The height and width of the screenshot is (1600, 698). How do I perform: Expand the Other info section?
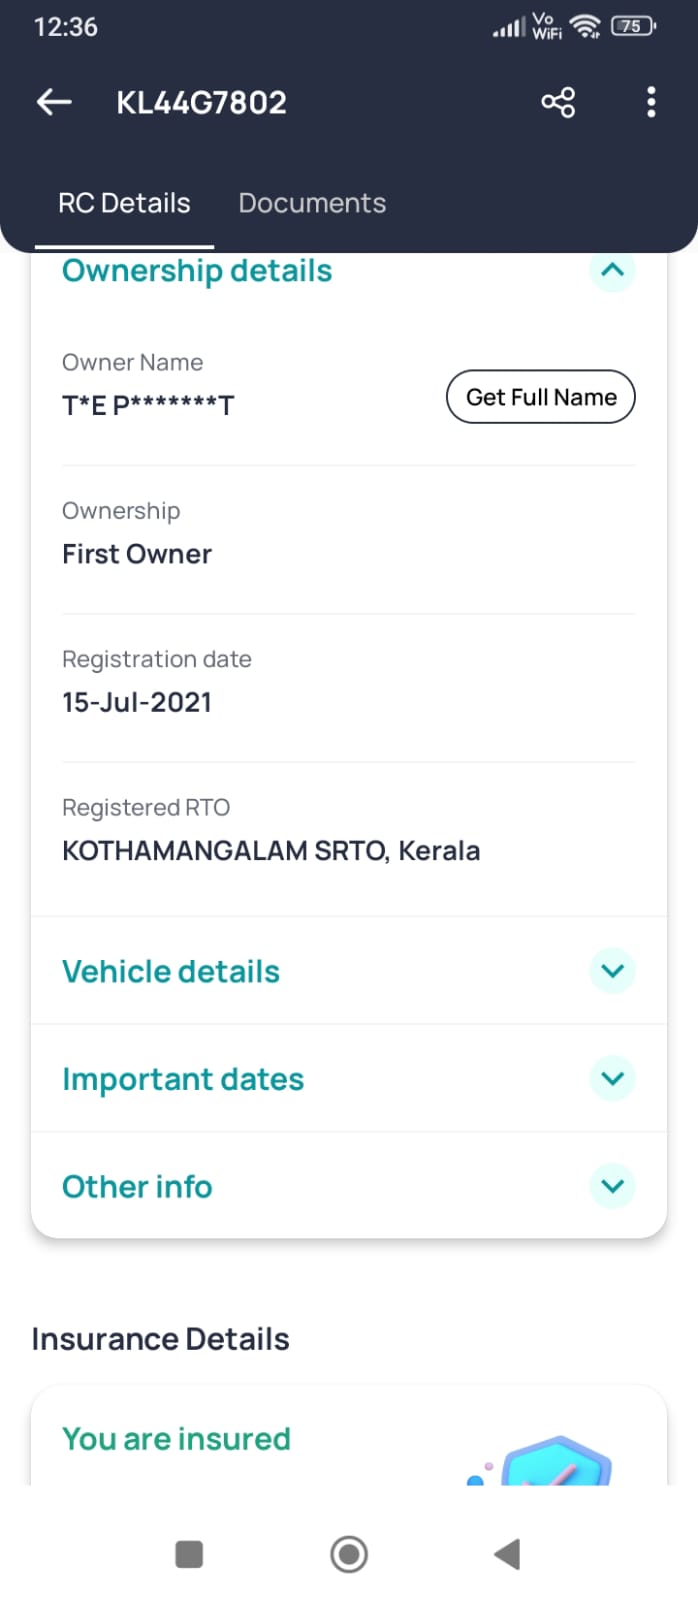tap(612, 1186)
